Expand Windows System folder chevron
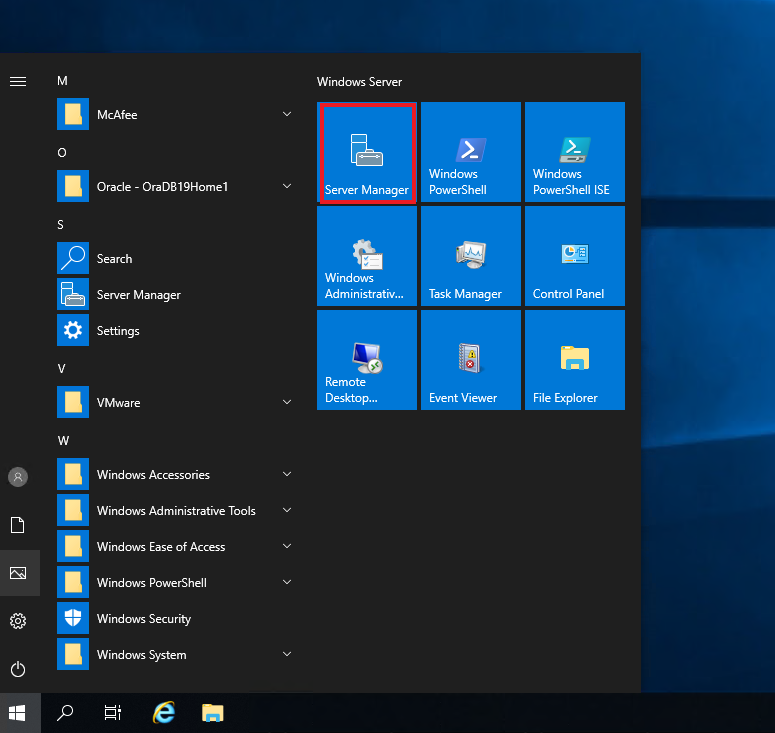The height and width of the screenshot is (733, 775). tap(287, 654)
